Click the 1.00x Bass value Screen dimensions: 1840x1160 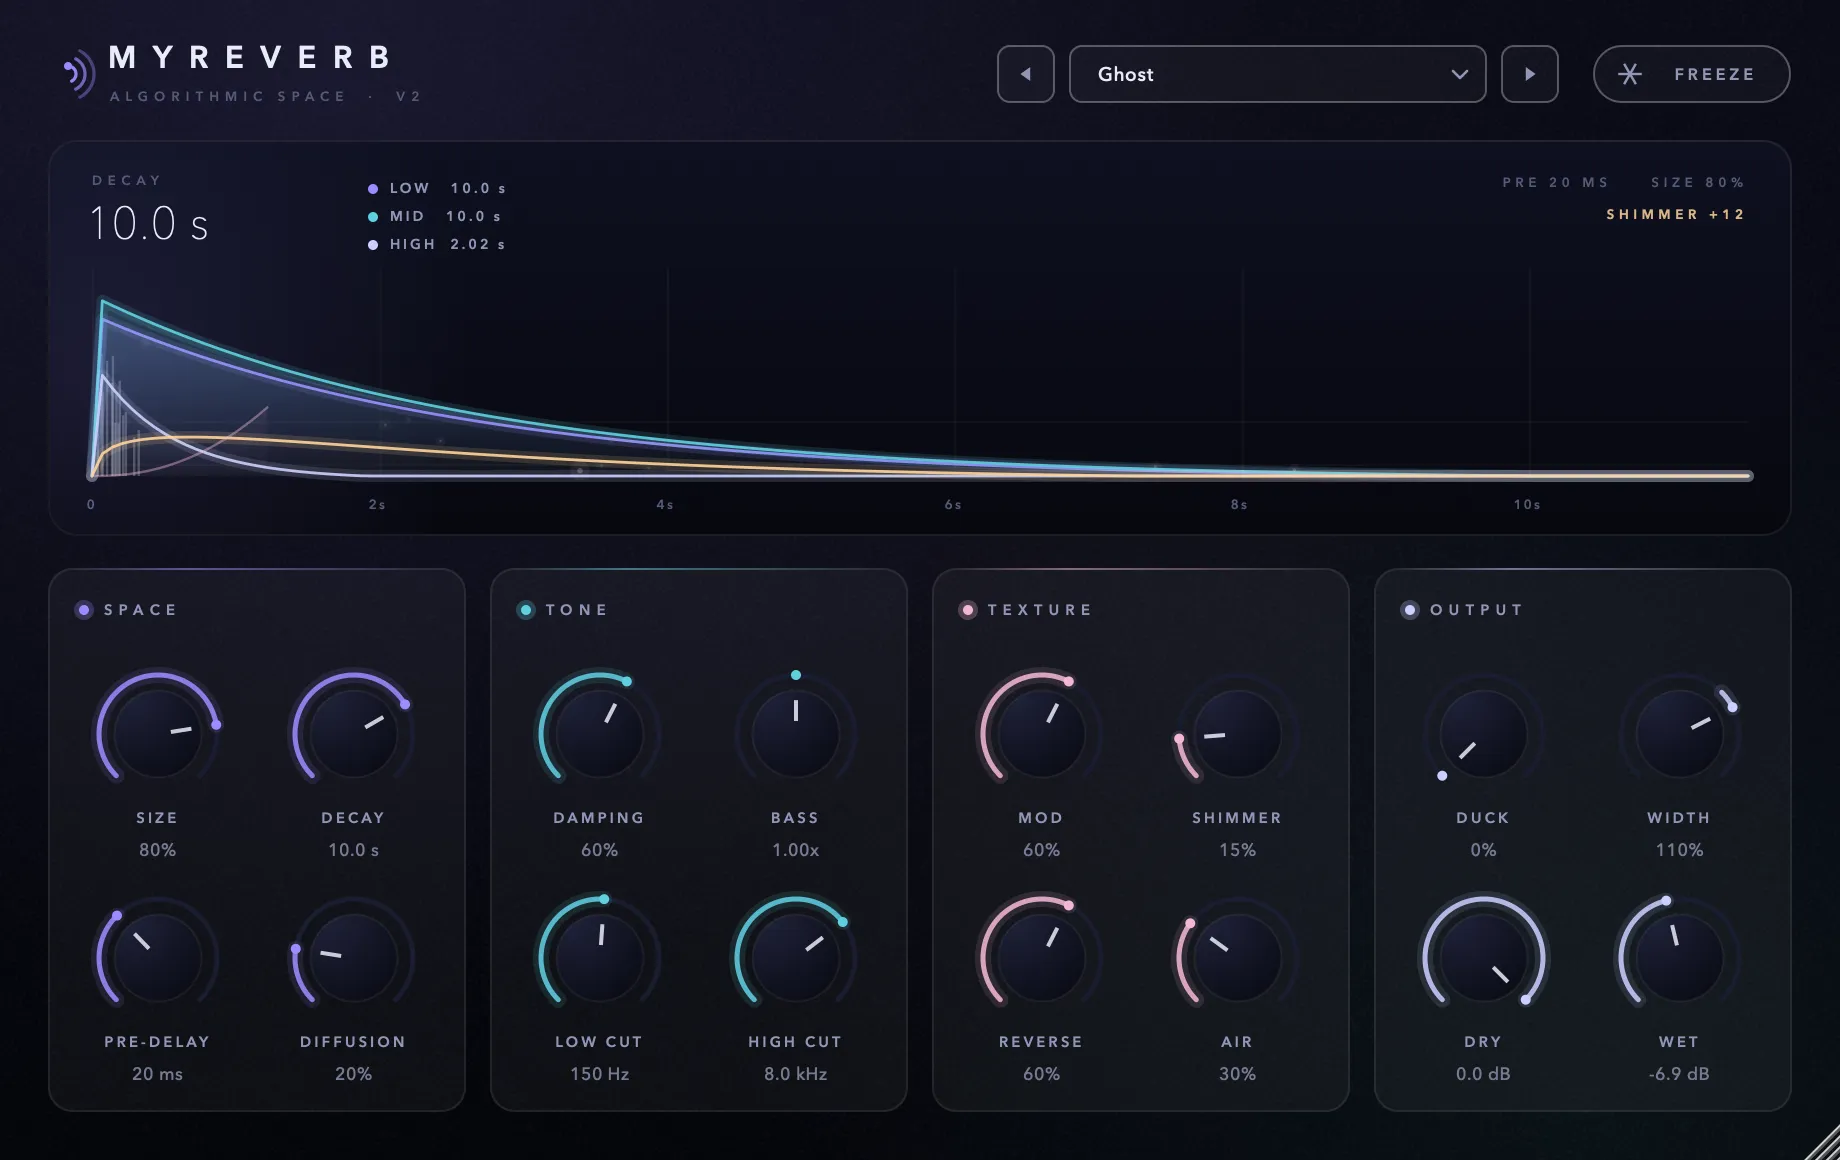click(x=795, y=849)
